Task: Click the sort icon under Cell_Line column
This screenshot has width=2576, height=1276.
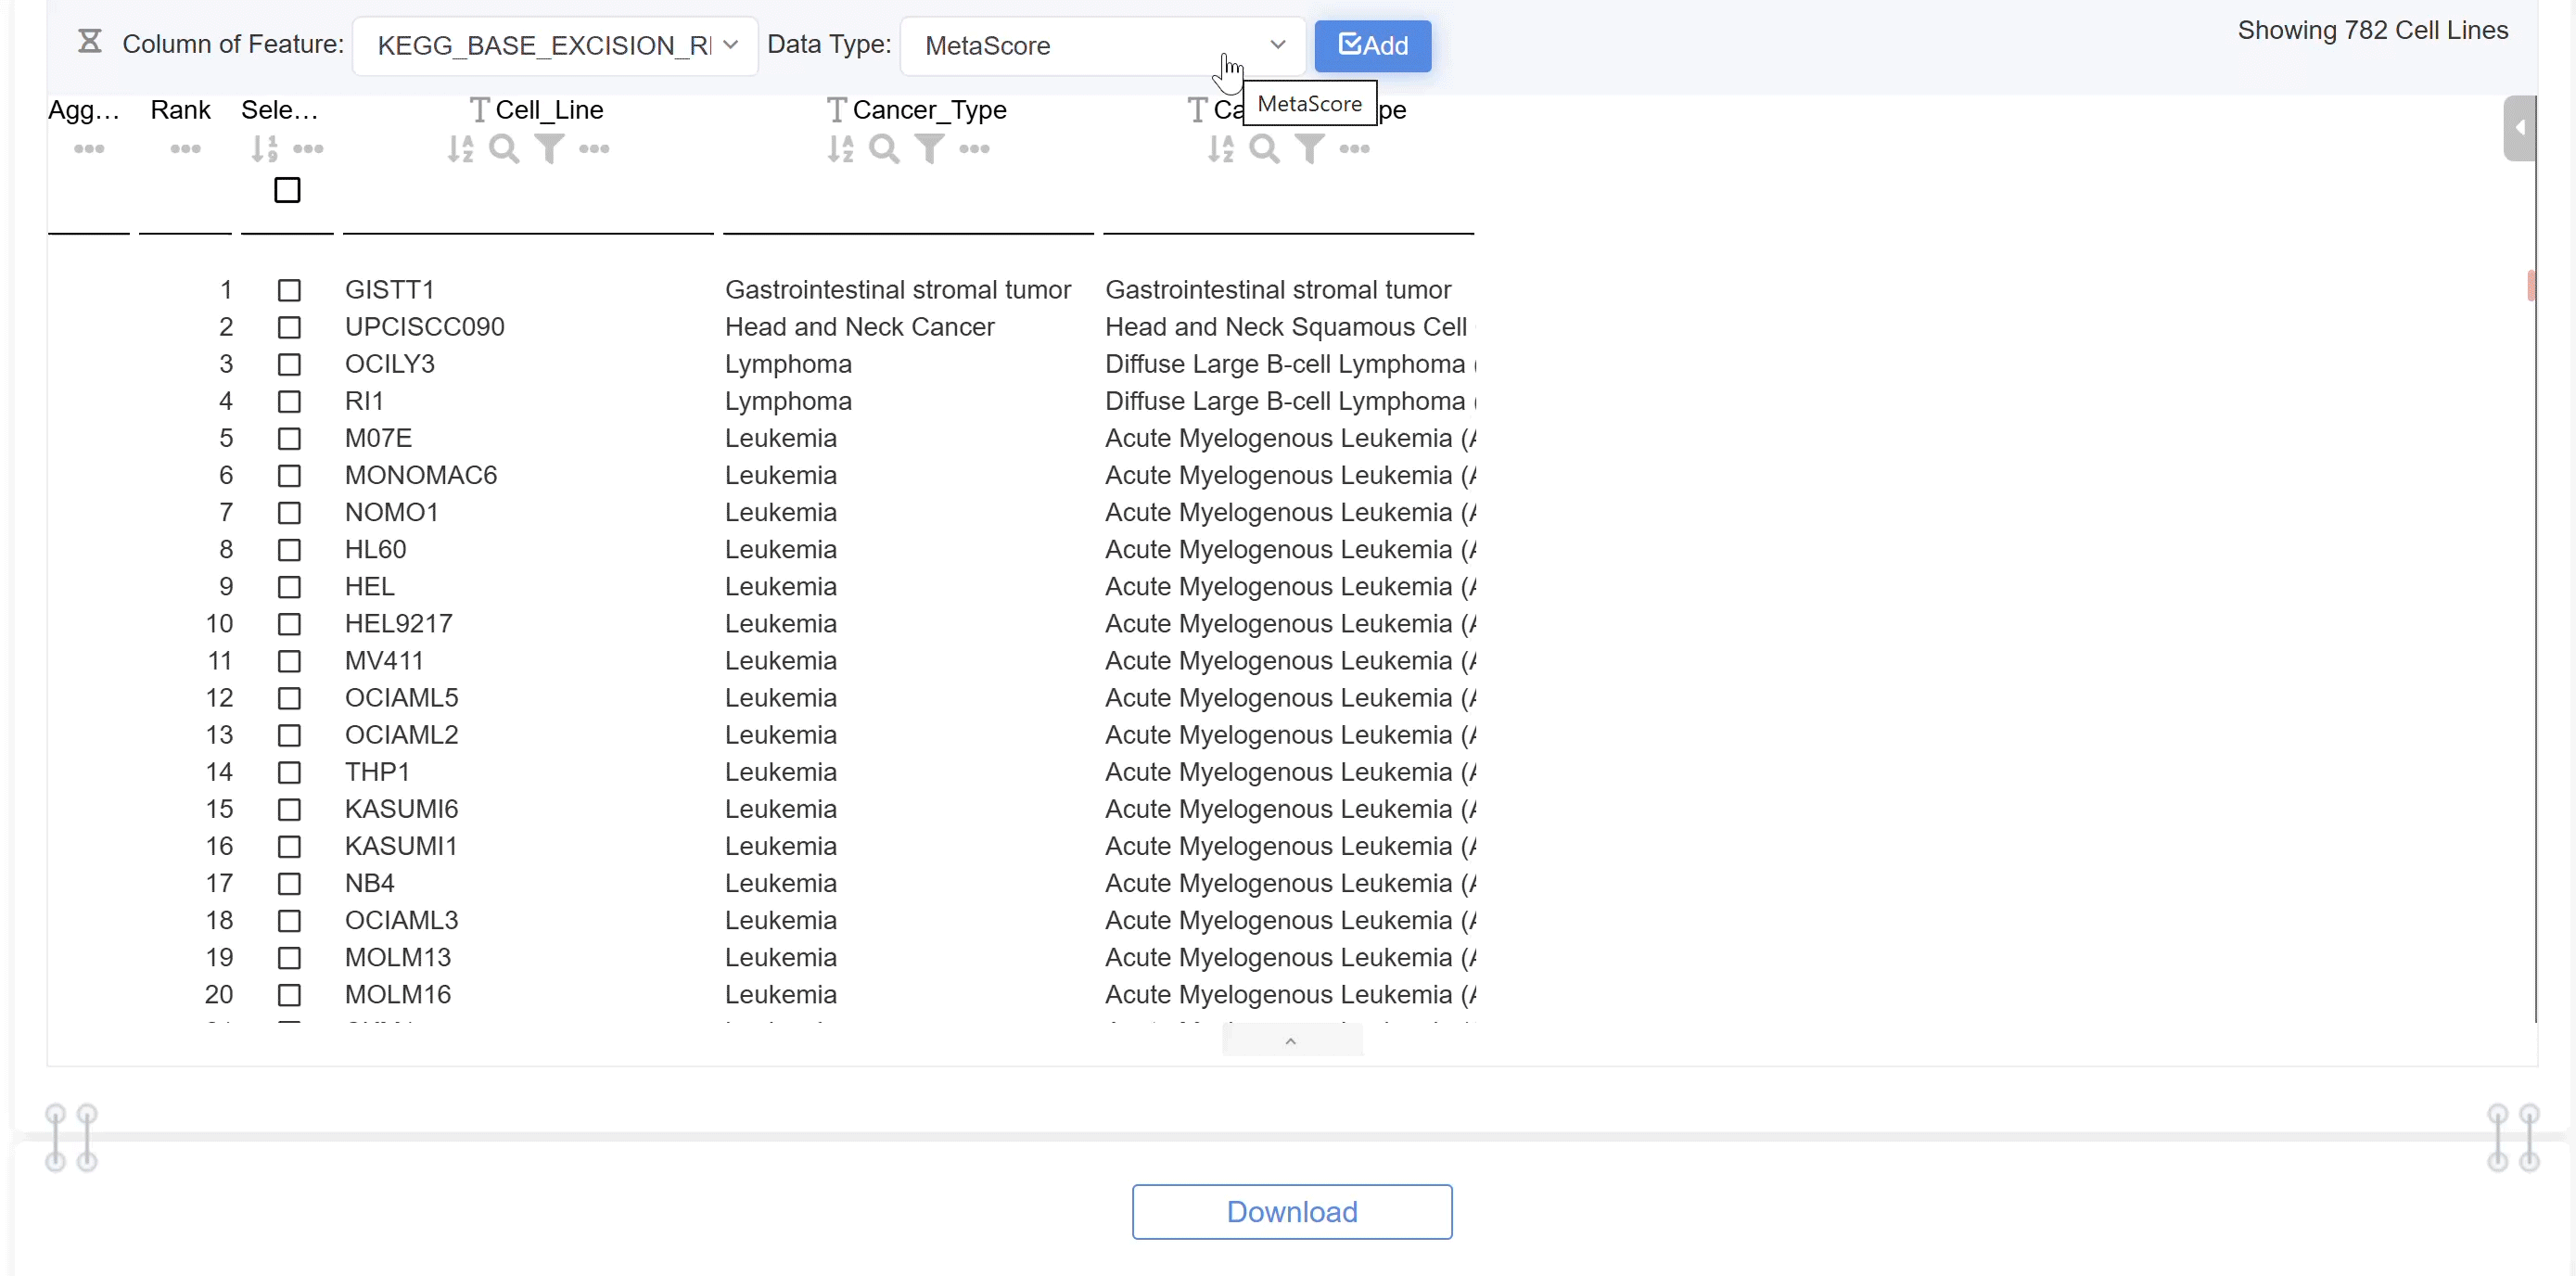Action: pos(460,149)
